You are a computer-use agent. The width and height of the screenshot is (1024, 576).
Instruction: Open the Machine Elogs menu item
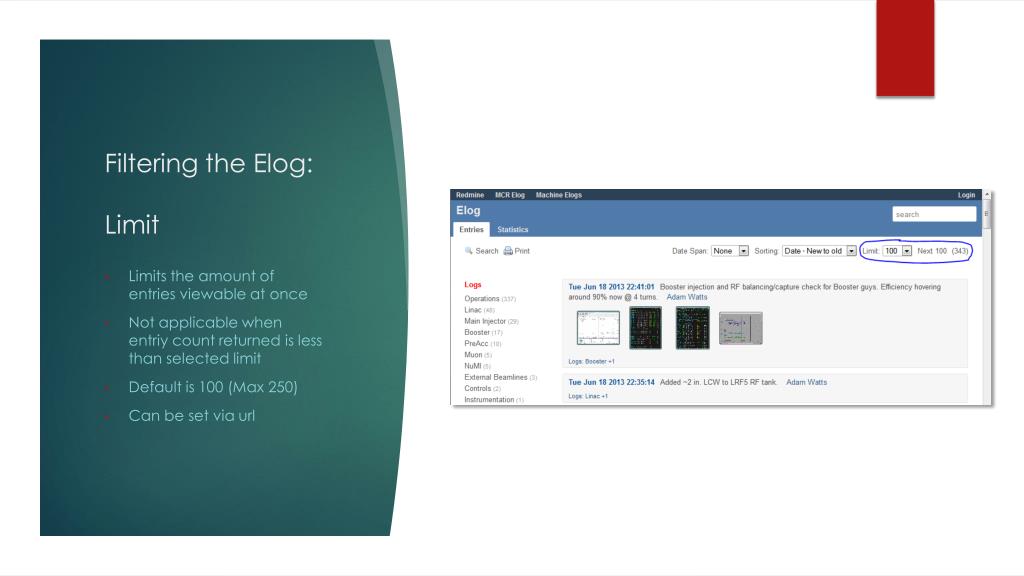pos(558,195)
